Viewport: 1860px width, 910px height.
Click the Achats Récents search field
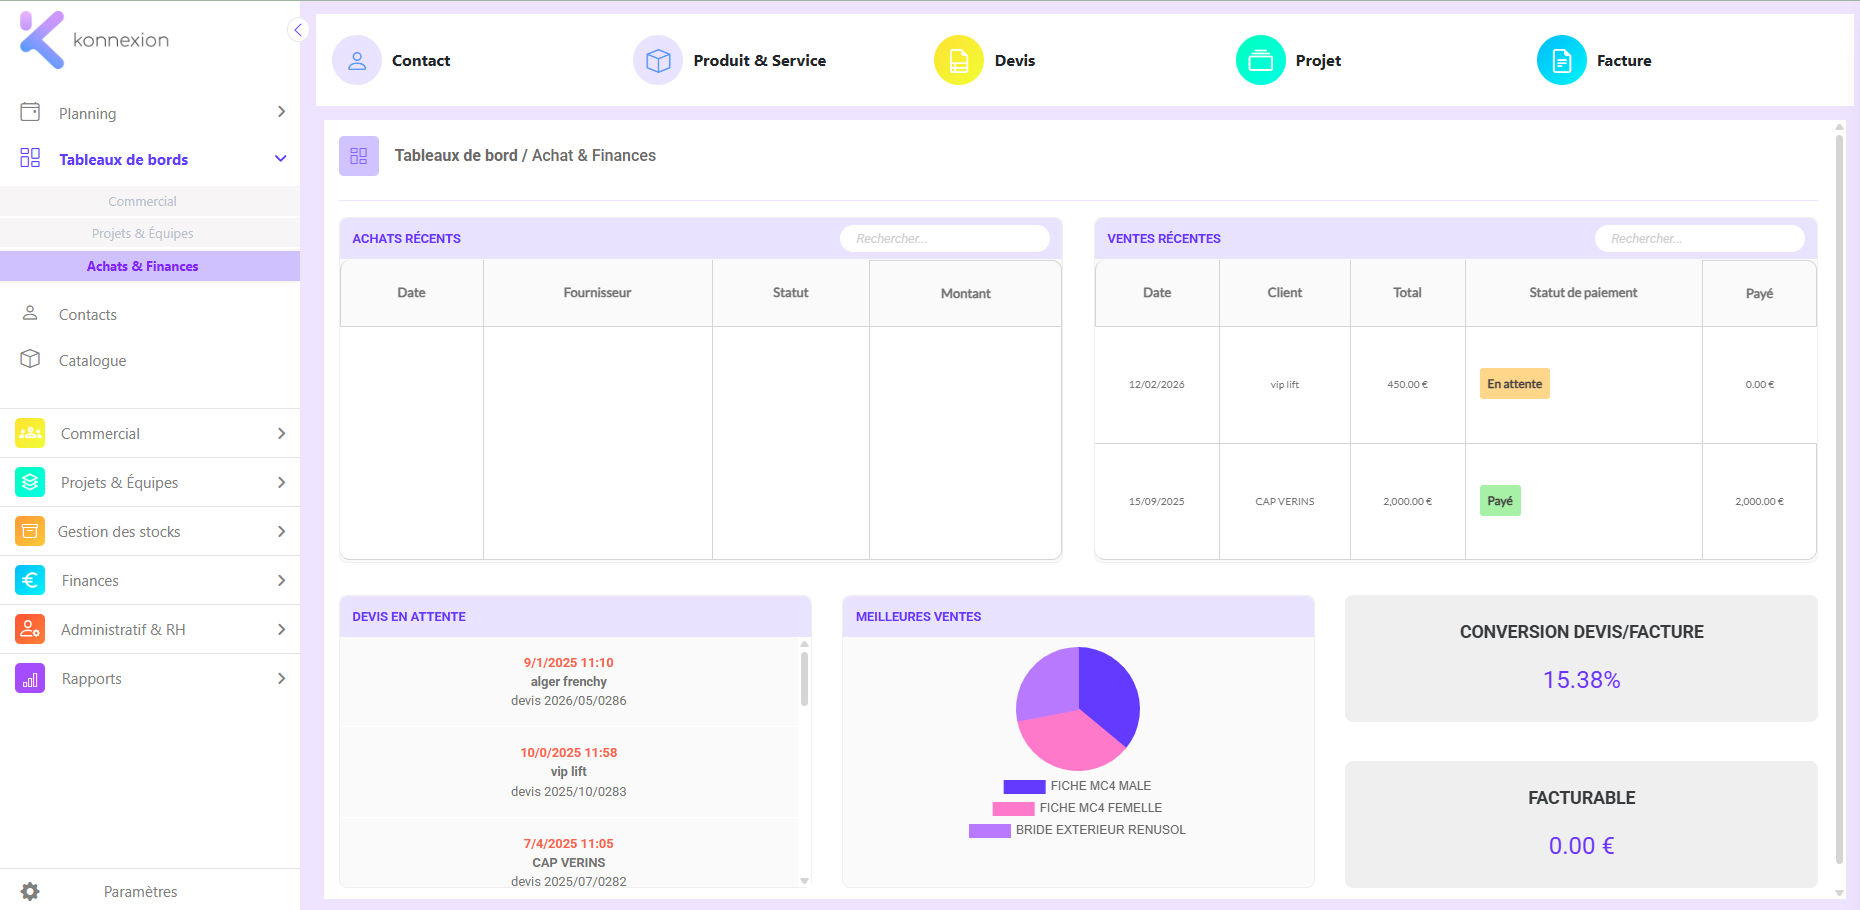(x=945, y=238)
